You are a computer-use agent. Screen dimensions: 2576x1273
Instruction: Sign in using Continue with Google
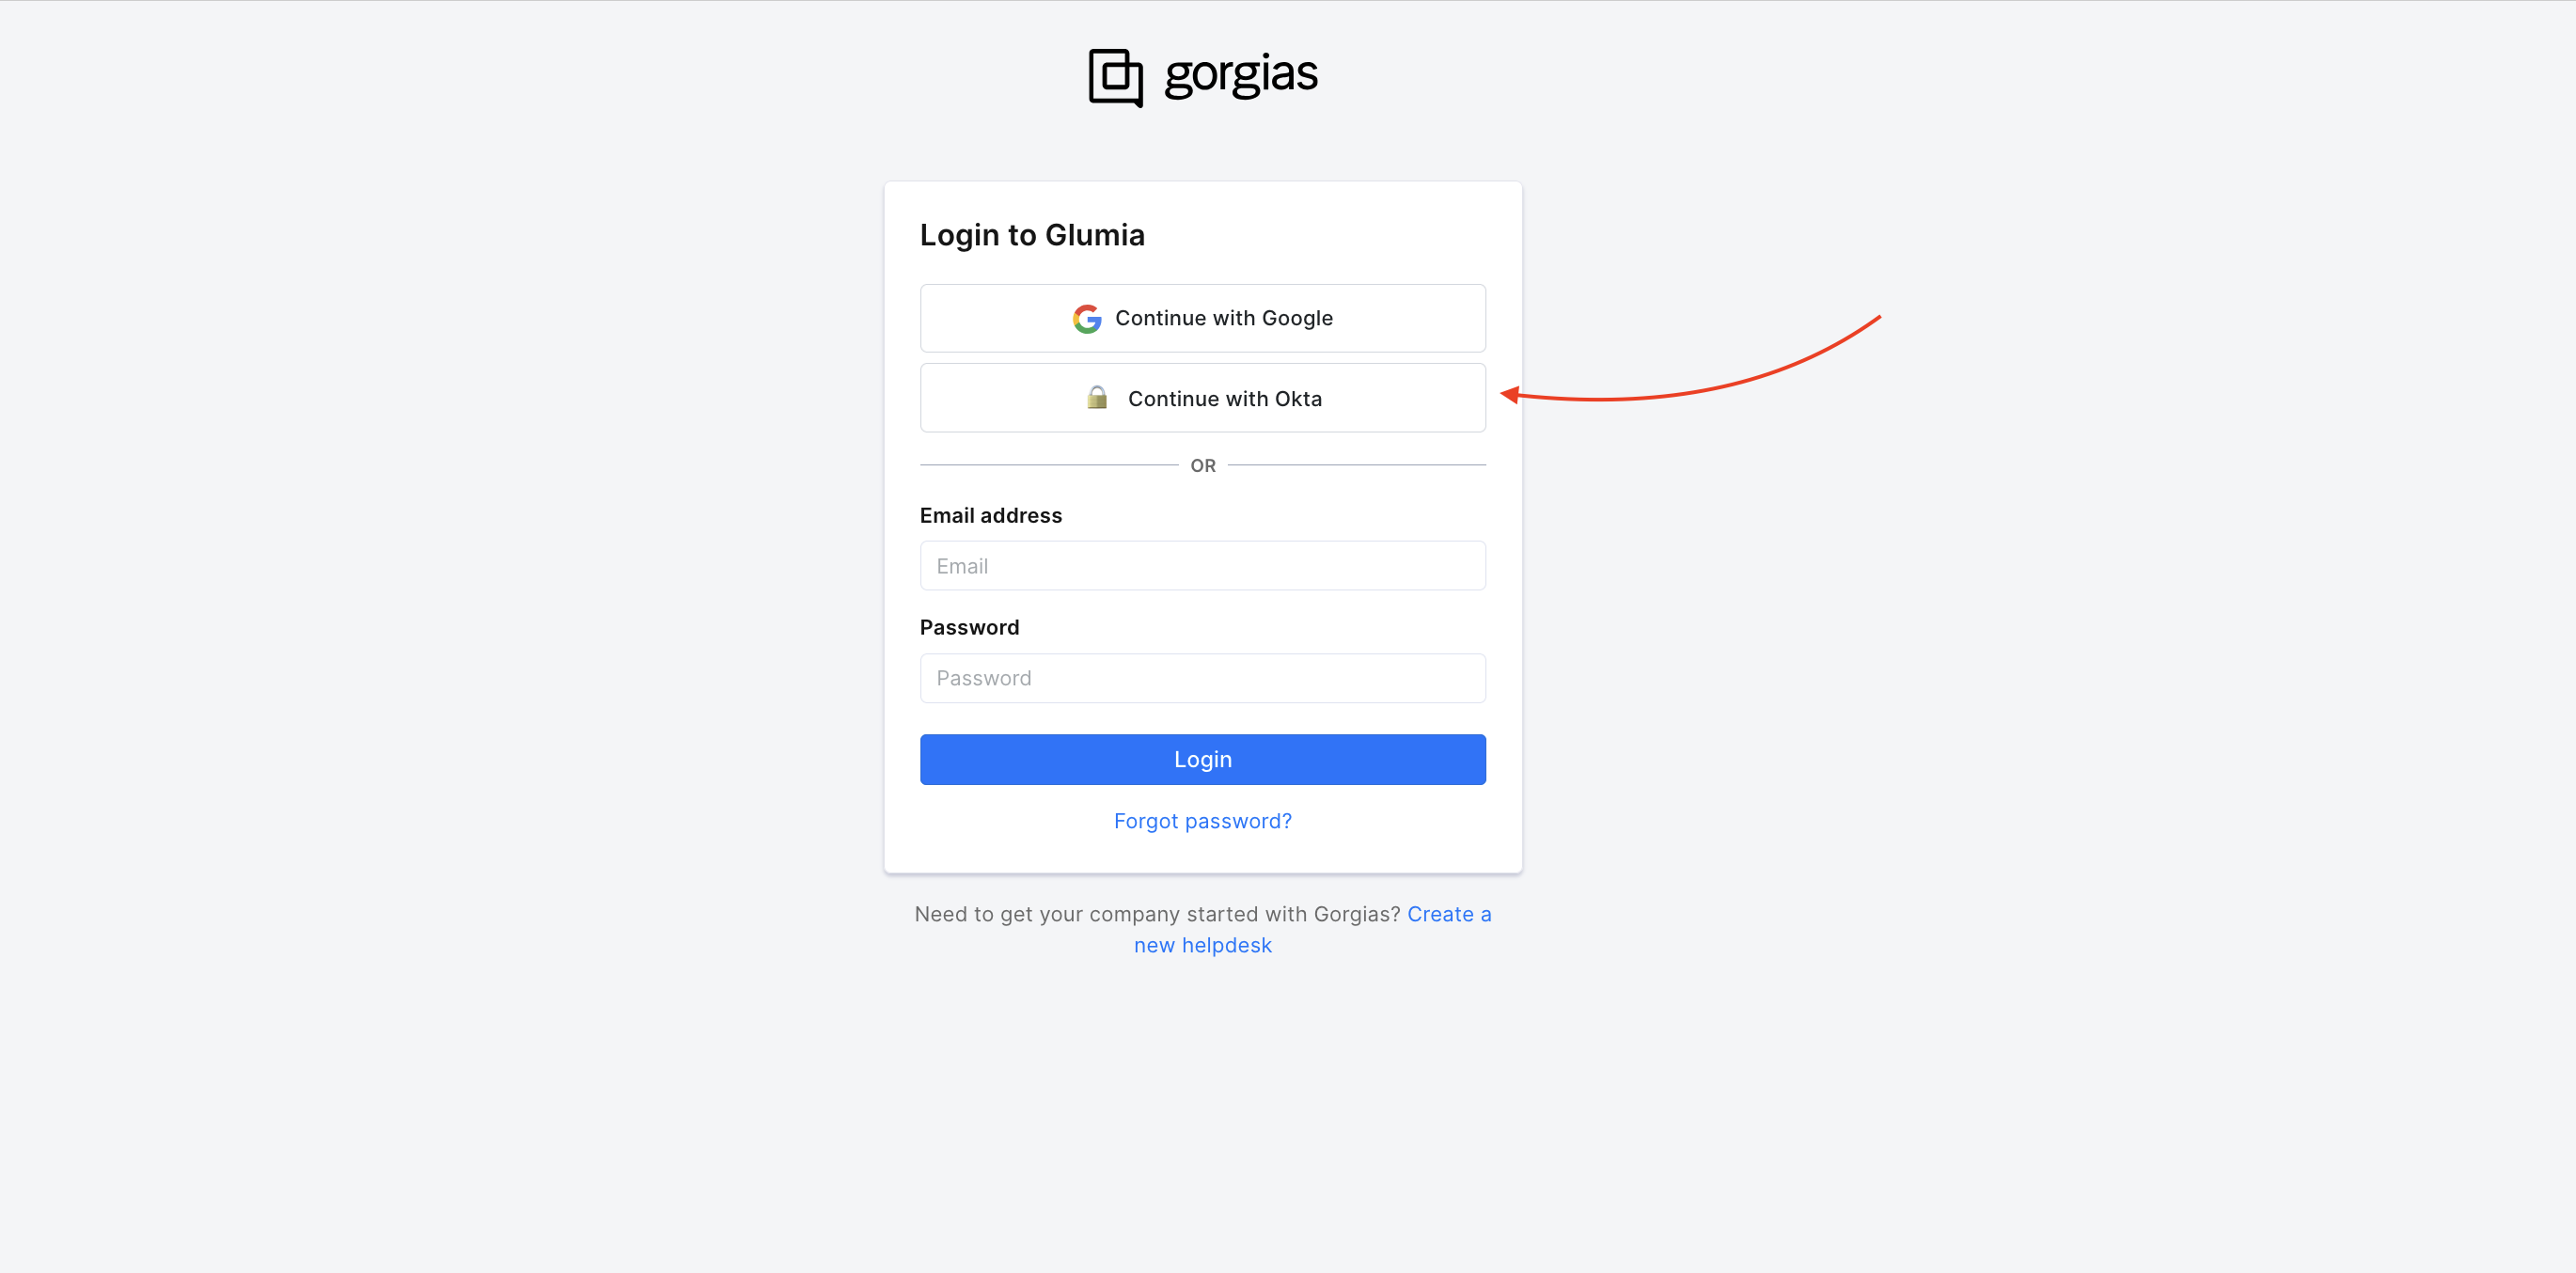[1203, 318]
